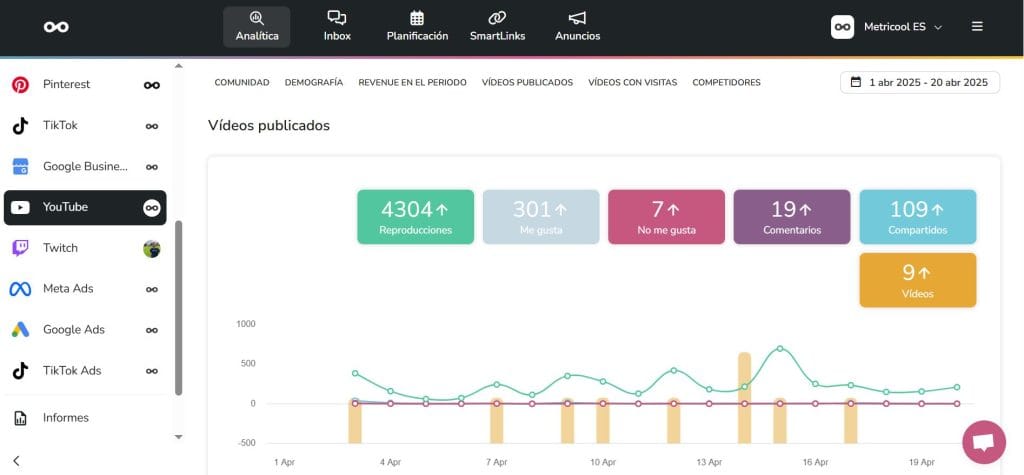This screenshot has width=1024, height=475.
Task: Switch to the Competidores tab
Action: 726,82
